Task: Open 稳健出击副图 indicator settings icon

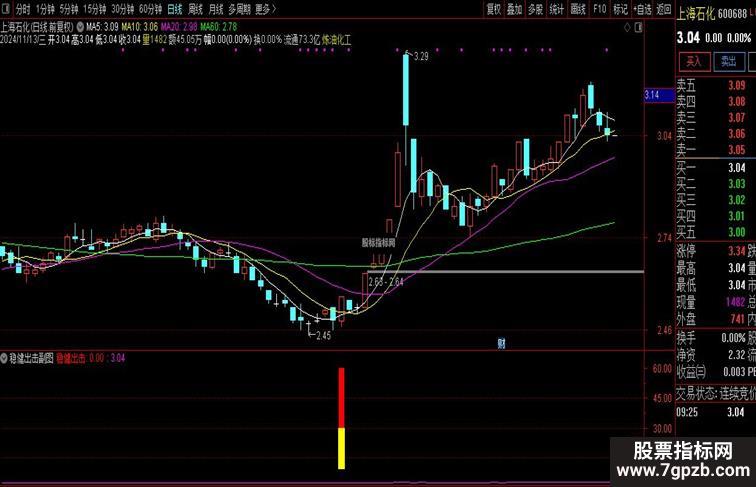Action: [x=4, y=358]
